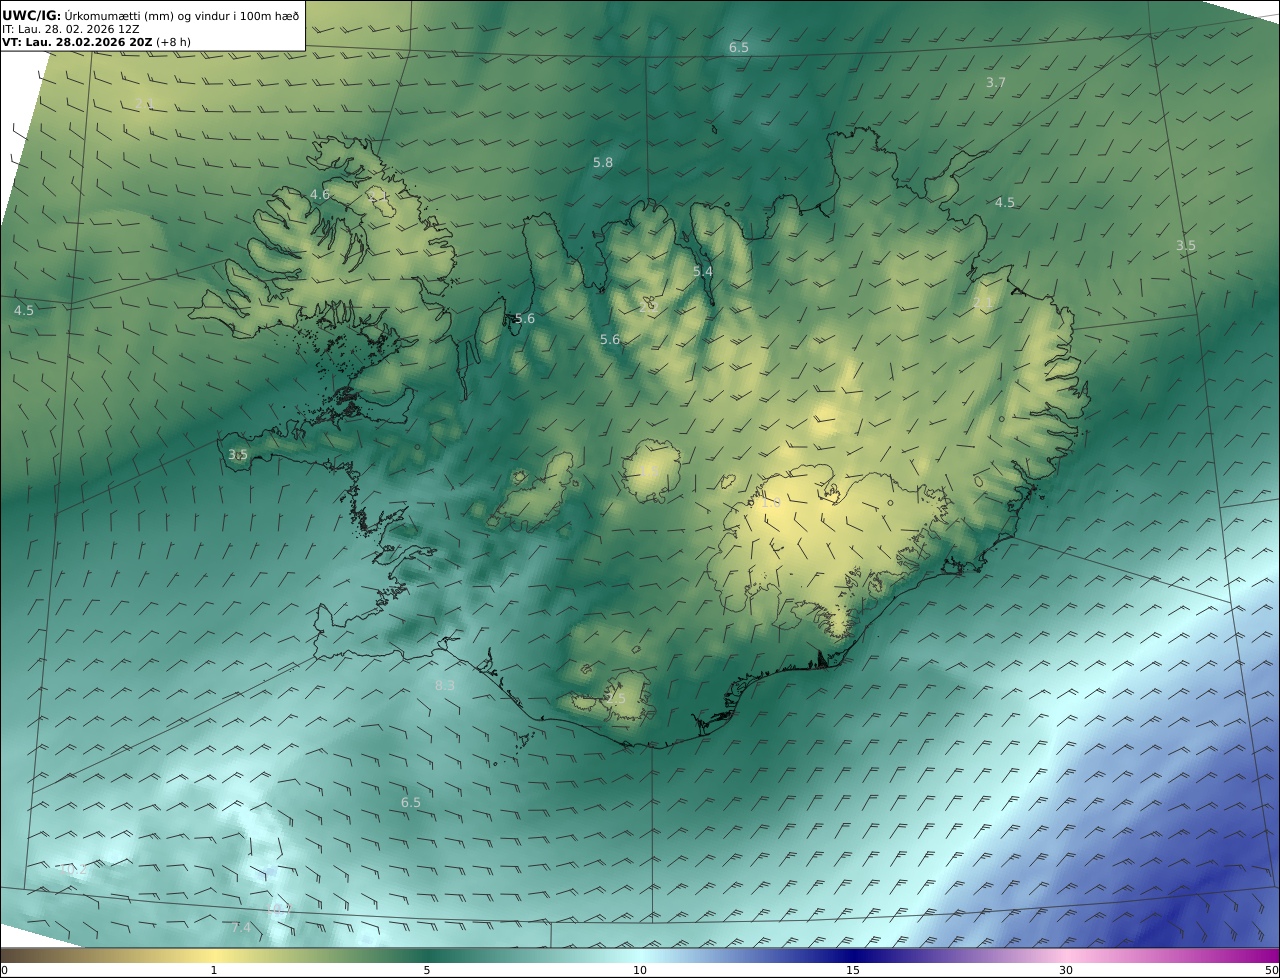This screenshot has height=978, width=1280.
Task: Click the 5.8 precipitation value
Action: point(603,162)
